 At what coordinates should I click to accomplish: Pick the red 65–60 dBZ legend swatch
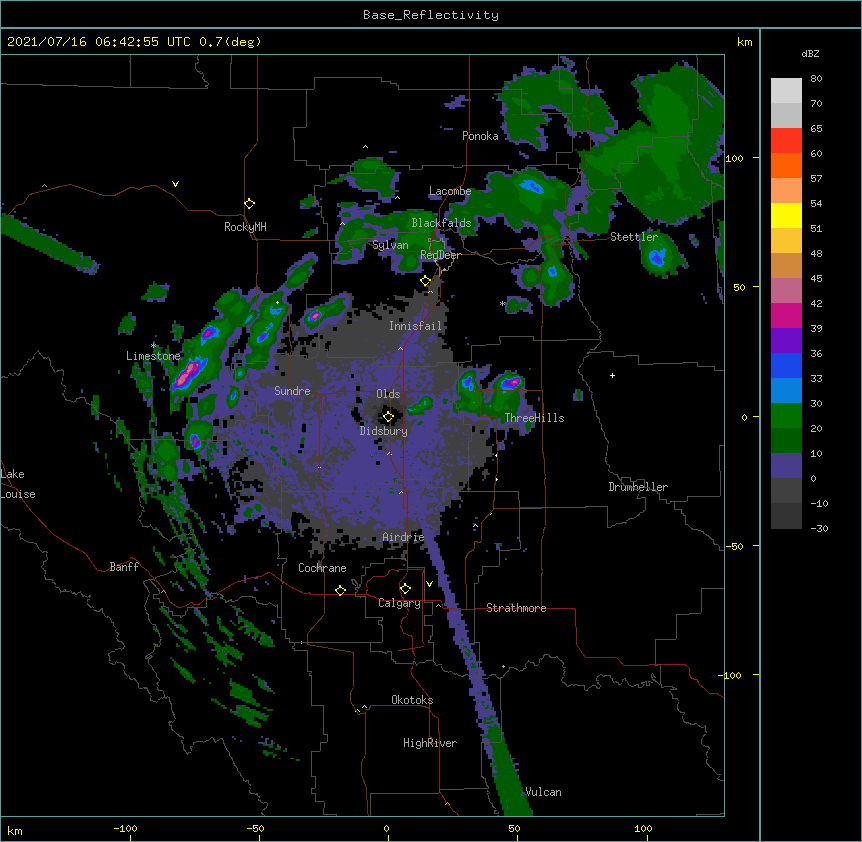coord(786,140)
